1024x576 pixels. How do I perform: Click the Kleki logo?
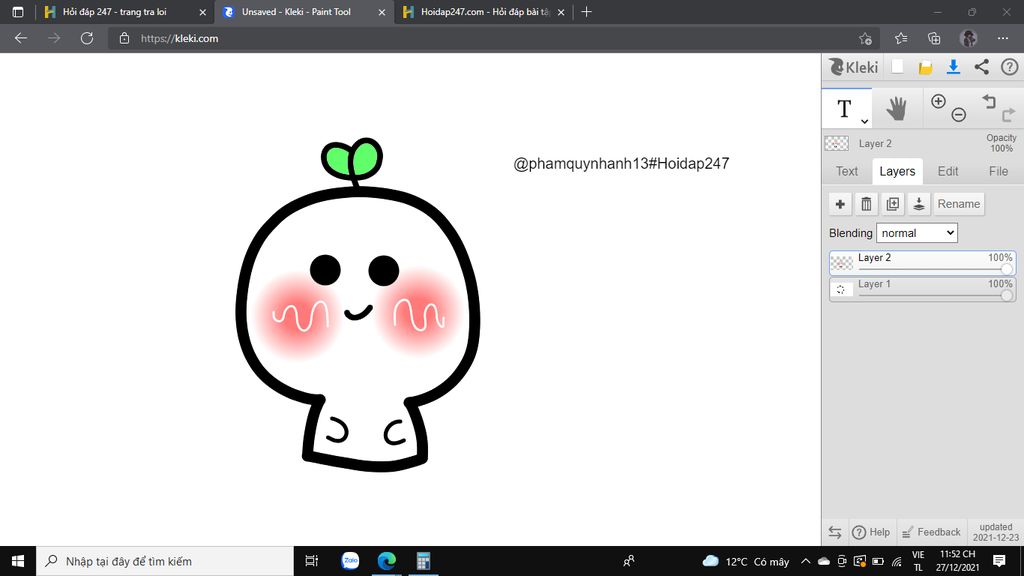click(x=853, y=67)
